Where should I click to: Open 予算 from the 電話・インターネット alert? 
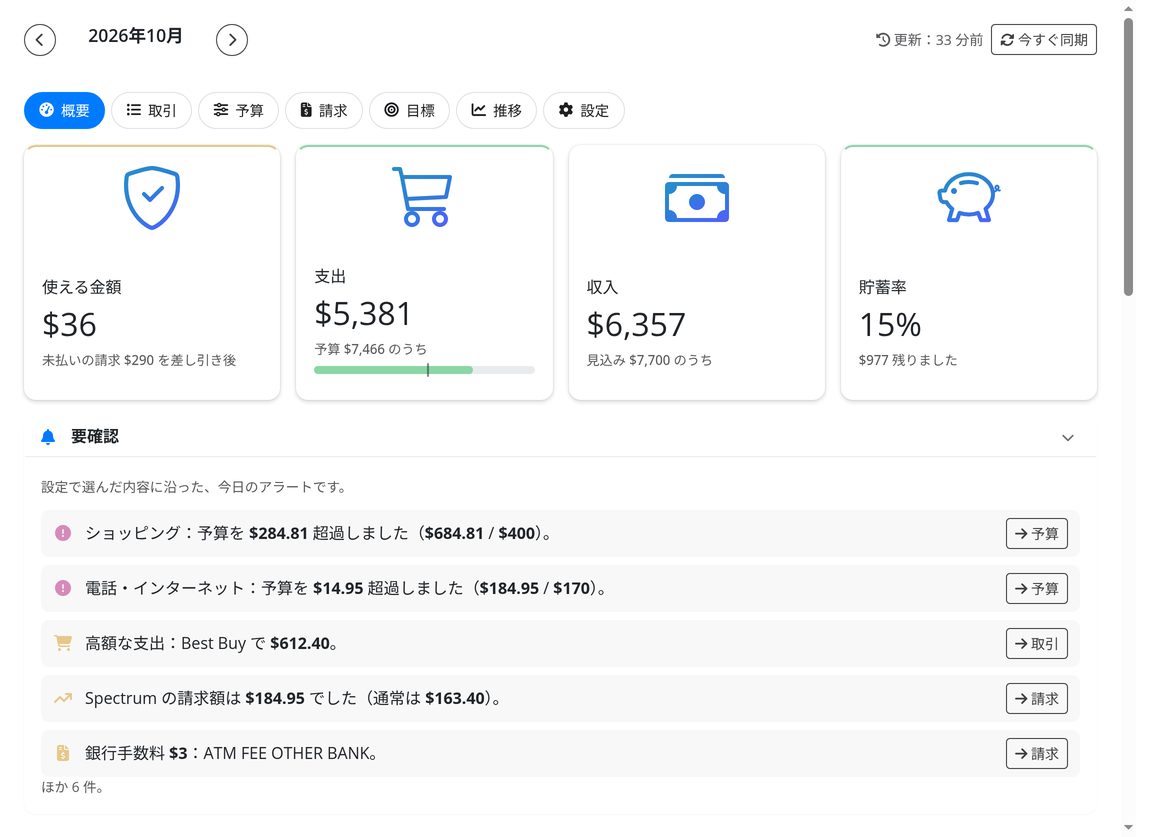coord(1036,588)
